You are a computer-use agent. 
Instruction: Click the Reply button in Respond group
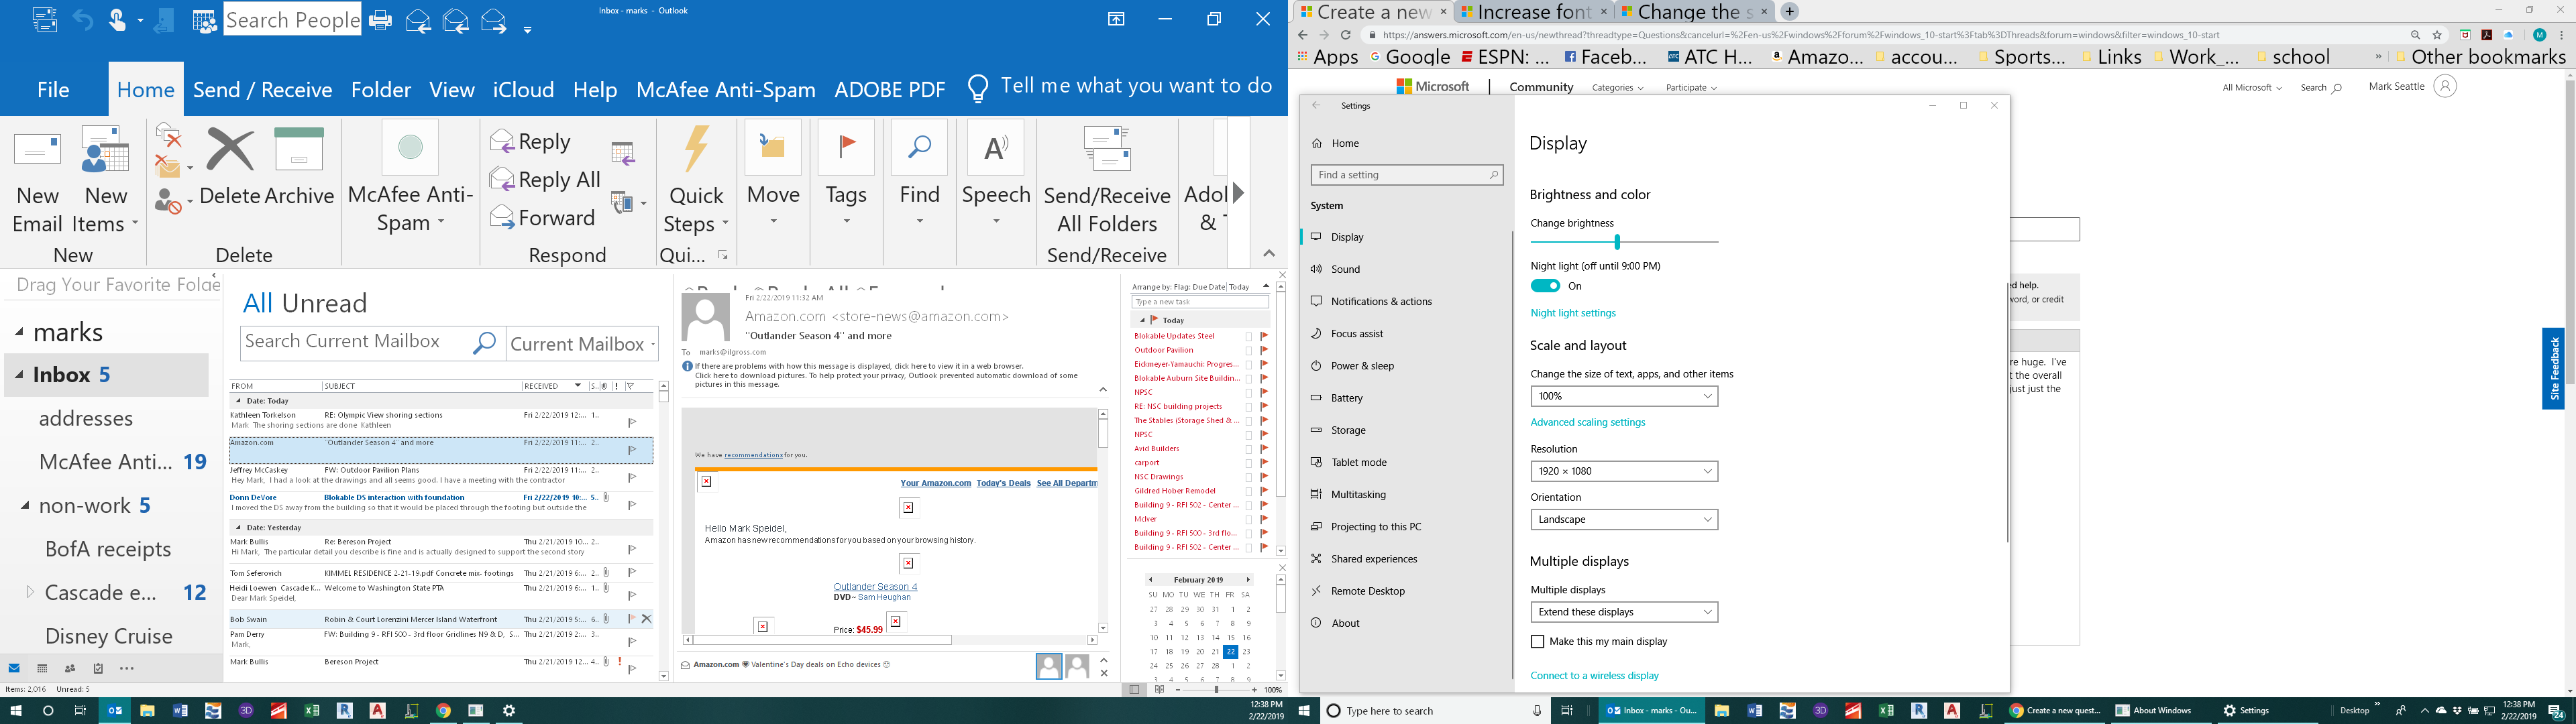[x=531, y=142]
